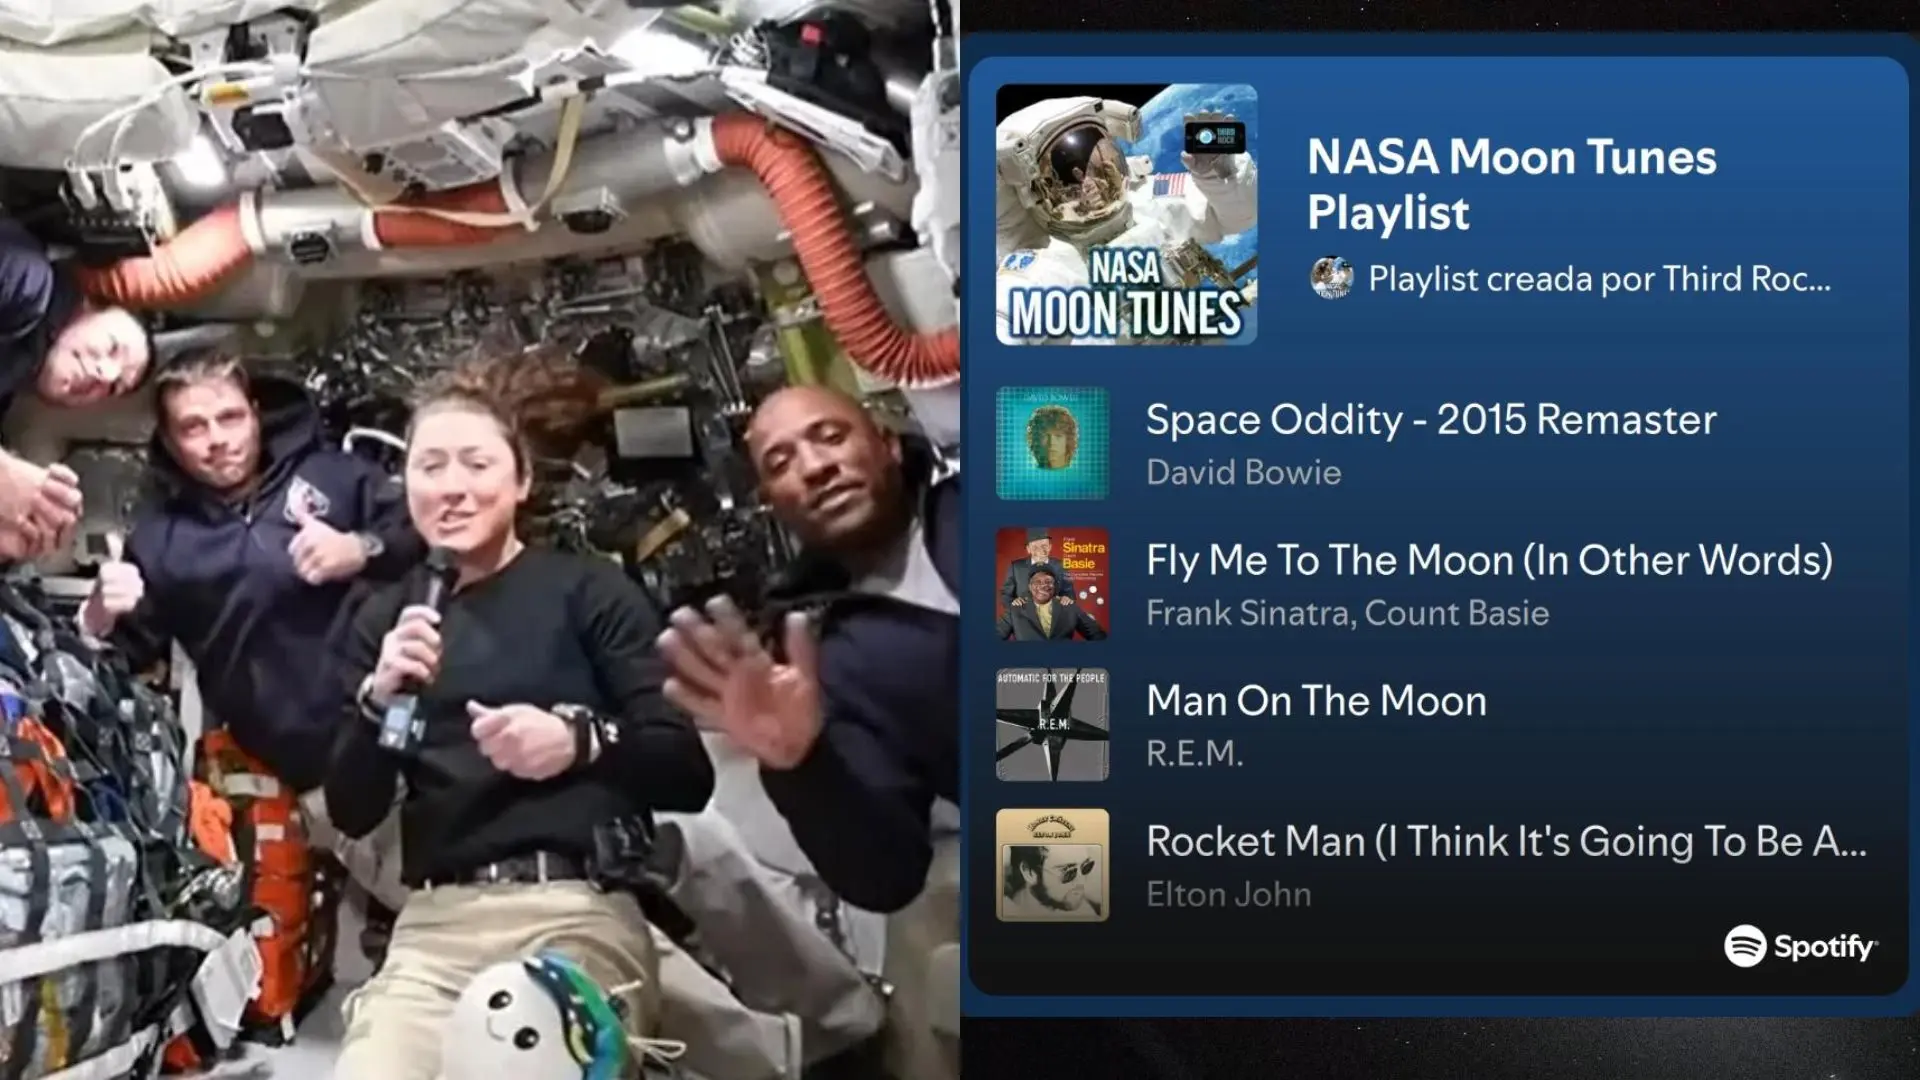Play Rocket Man track title
Viewport: 1920px width, 1080px height.
click(x=1506, y=842)
